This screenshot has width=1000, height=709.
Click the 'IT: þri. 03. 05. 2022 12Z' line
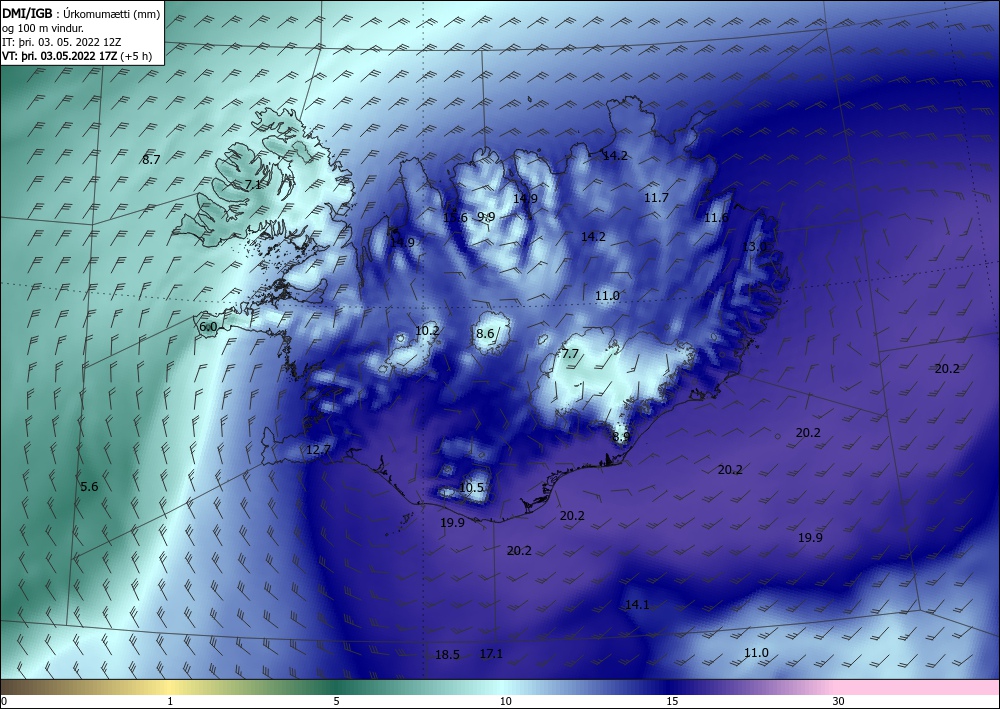pos(62,42)
